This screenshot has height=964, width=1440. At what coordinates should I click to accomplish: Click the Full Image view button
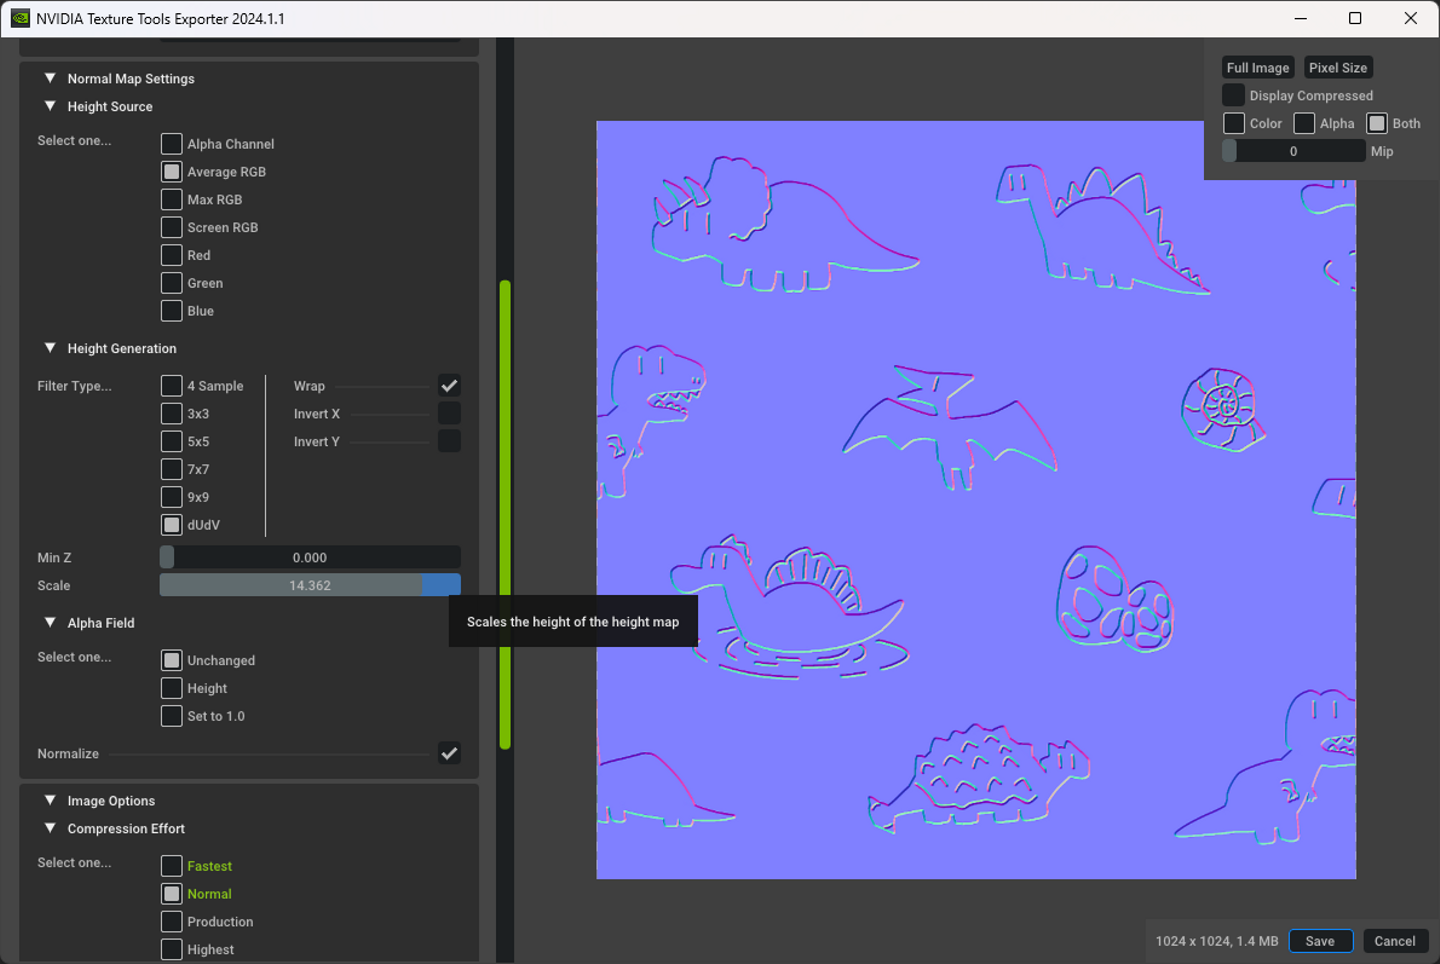1258,67
